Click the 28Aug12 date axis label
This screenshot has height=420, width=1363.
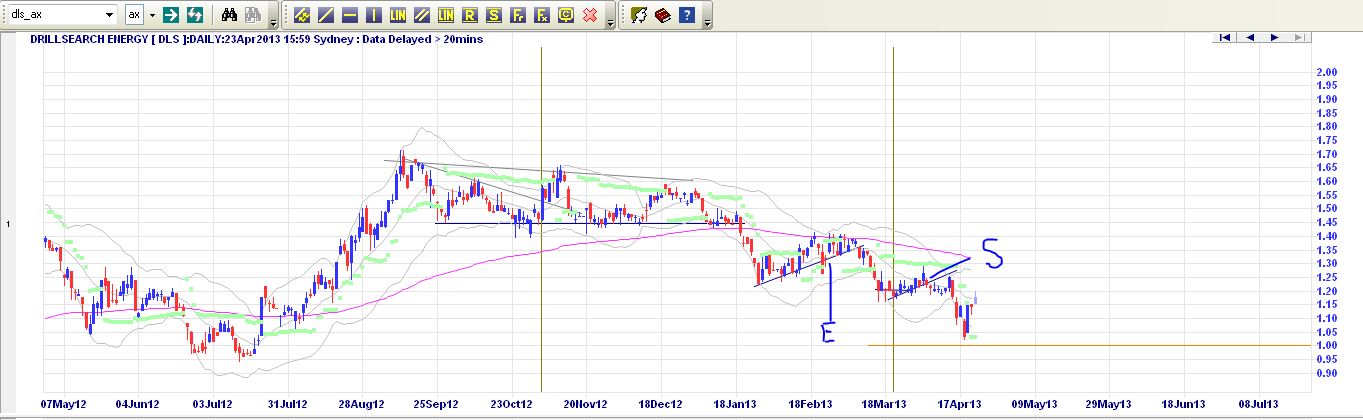pyautogui.click(x=362, y=404)
